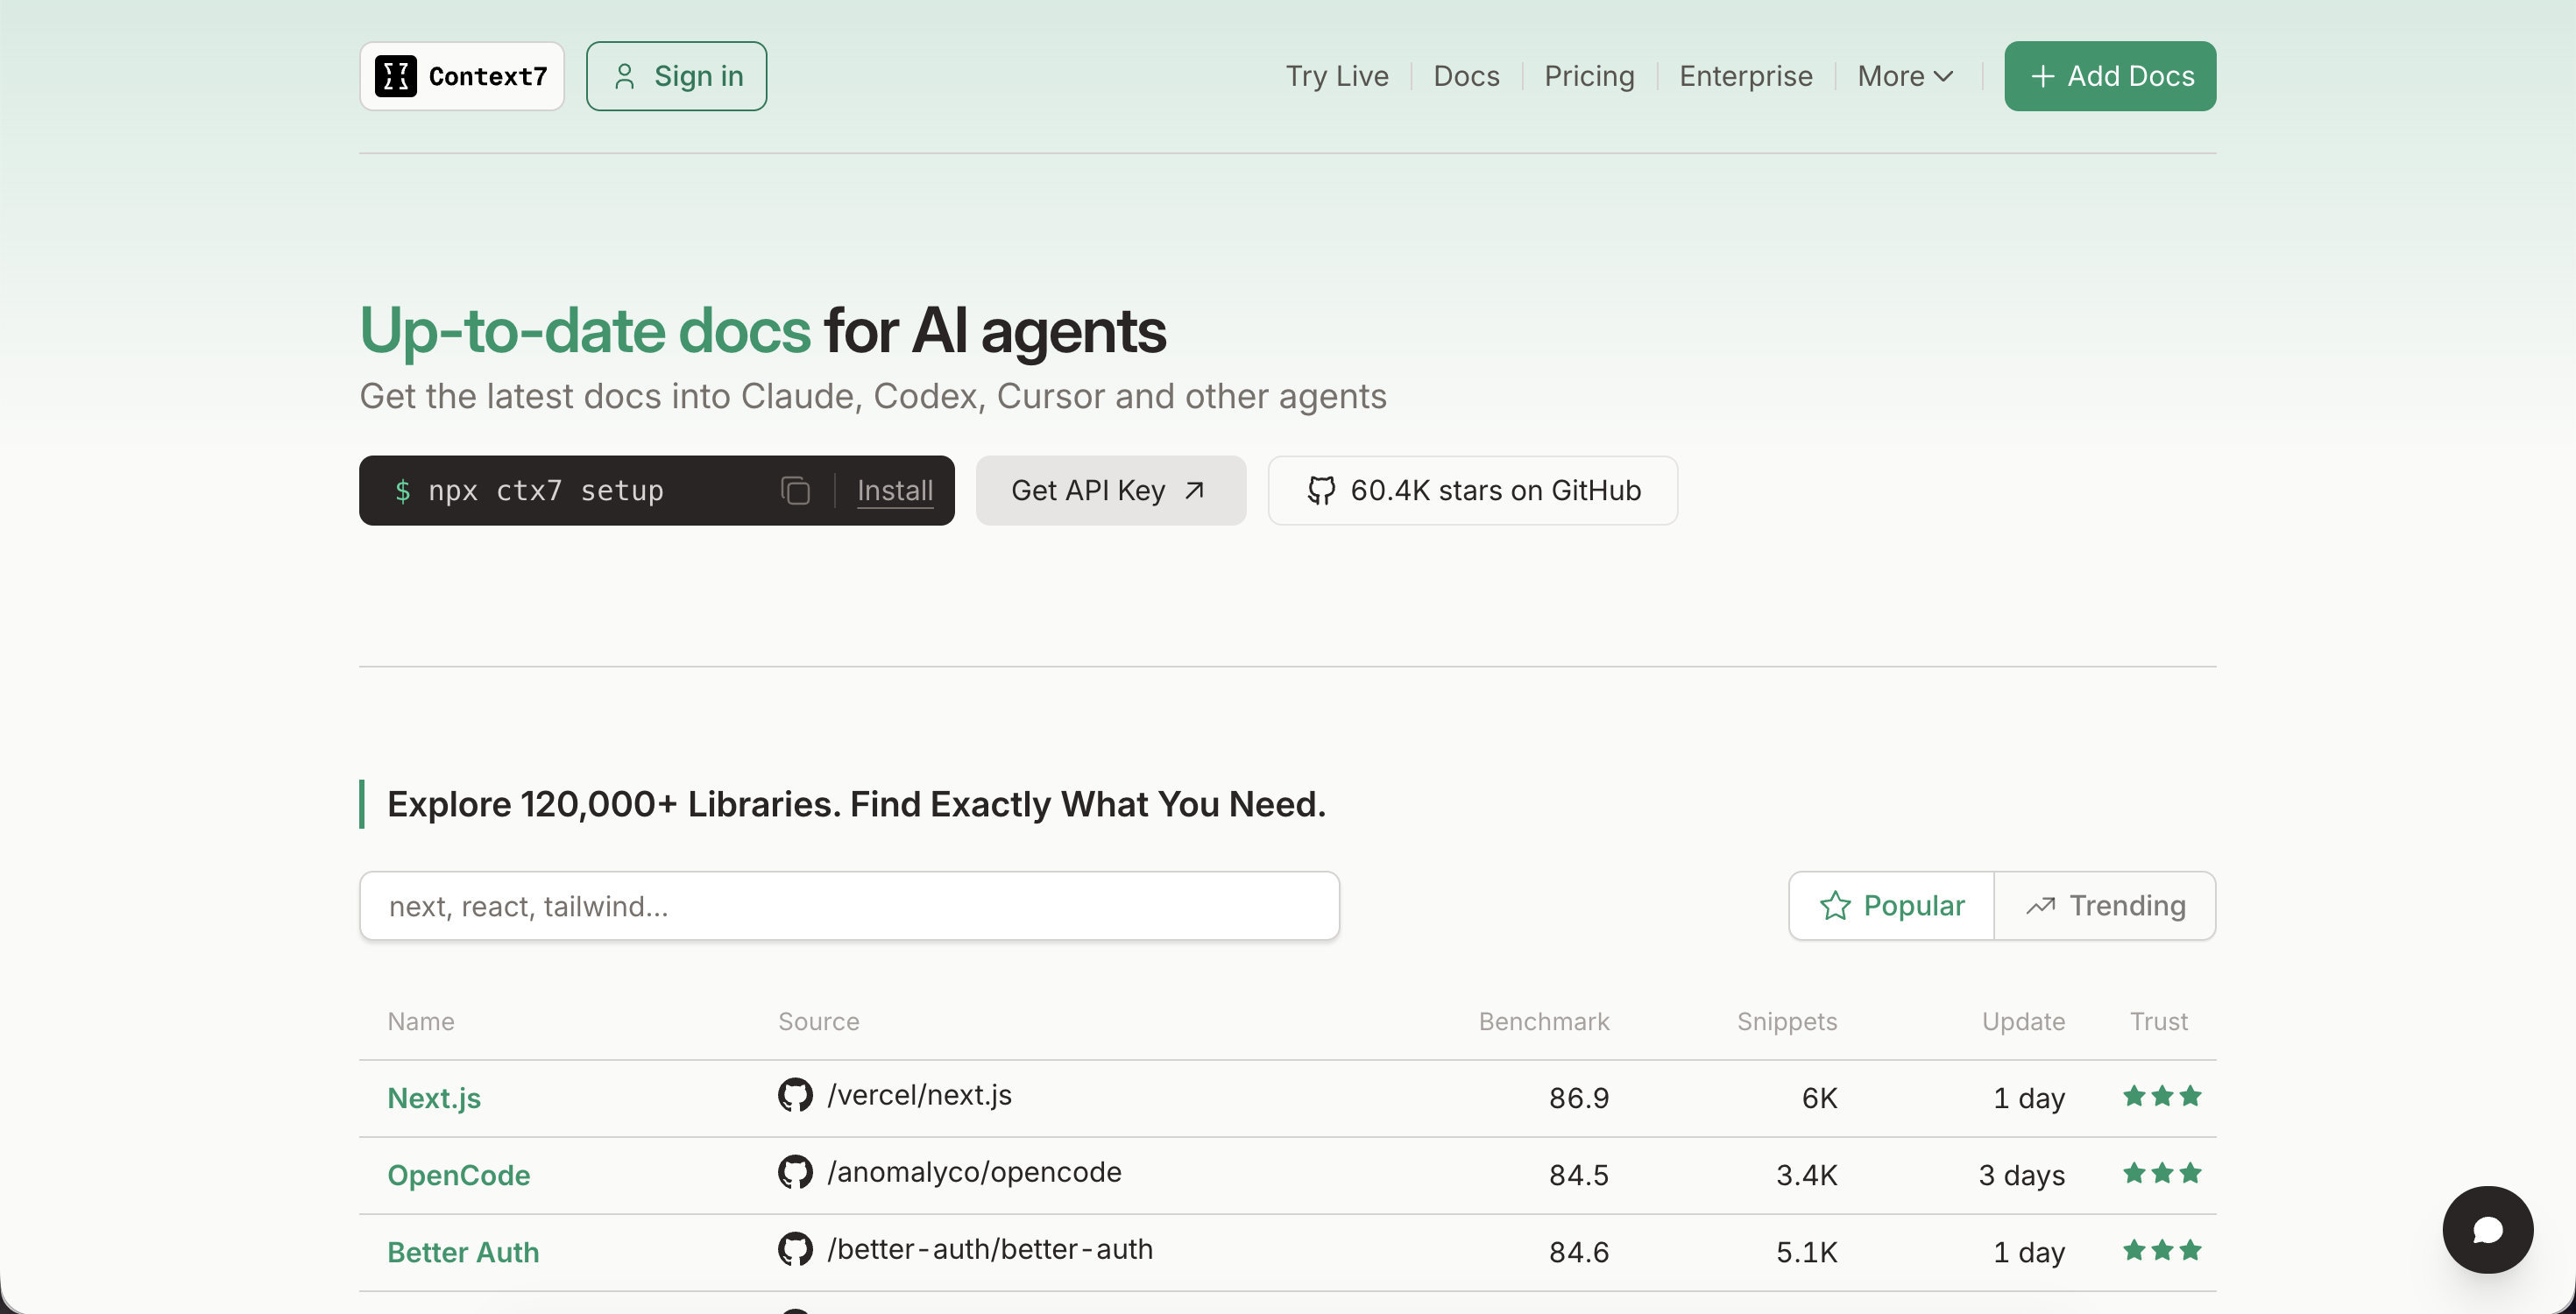Screen dimensions: 2576x1314
Task: Click the Sign in button
Action: (676, 76)
